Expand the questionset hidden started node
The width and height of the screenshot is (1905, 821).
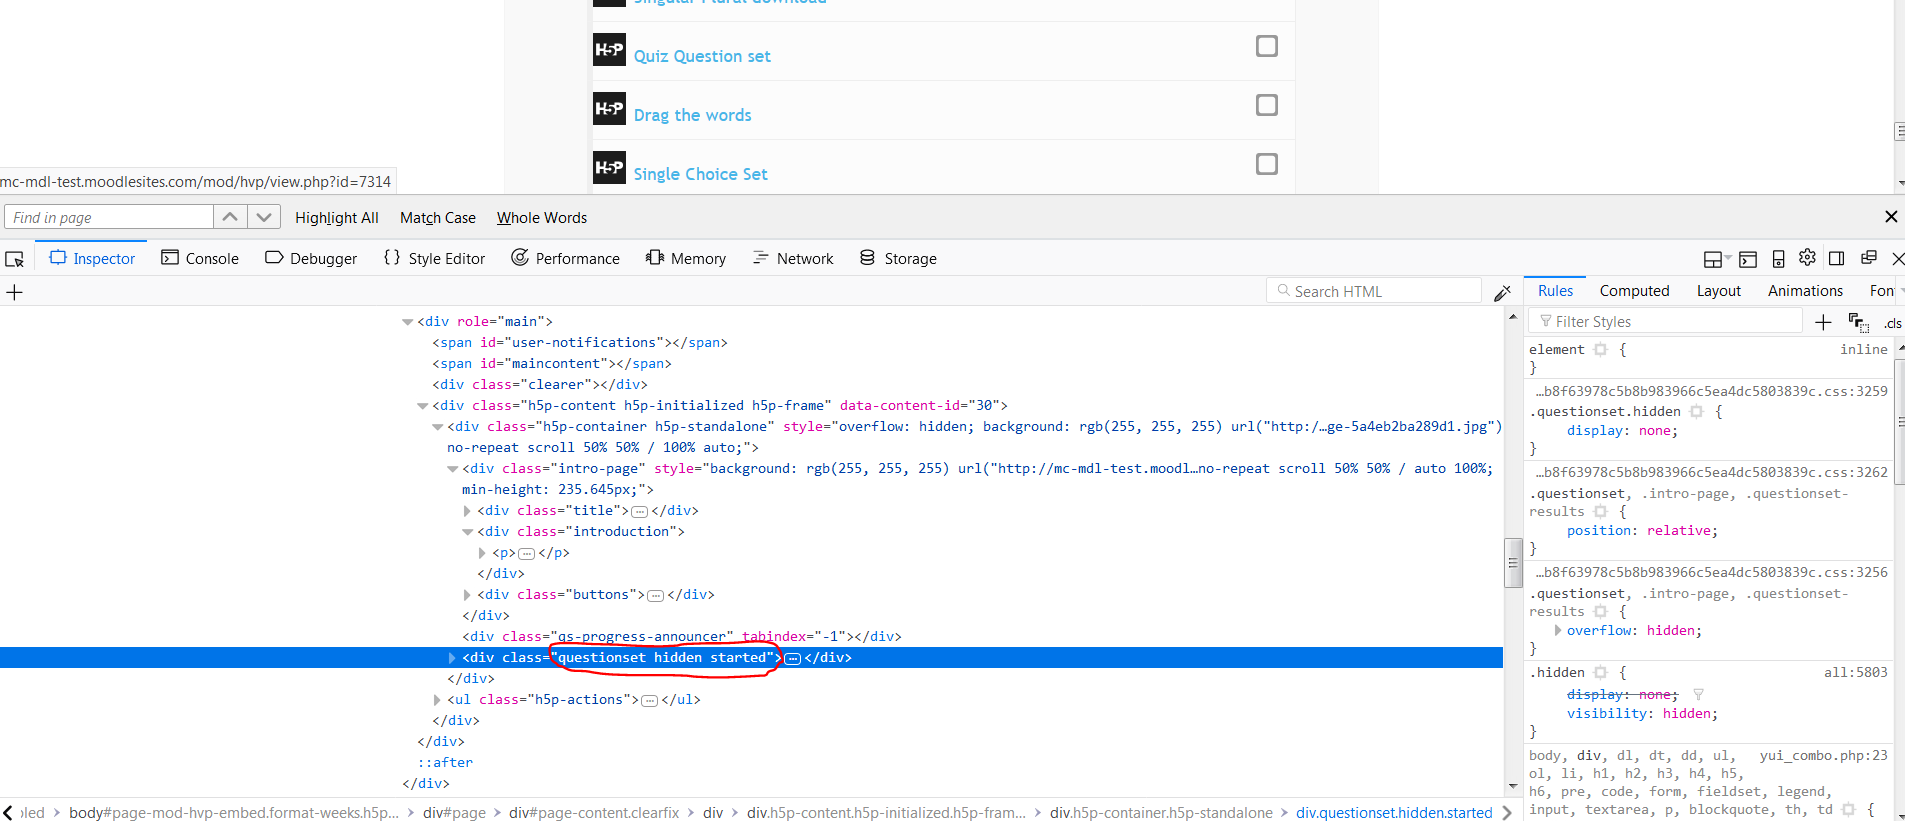coord(452,658)
